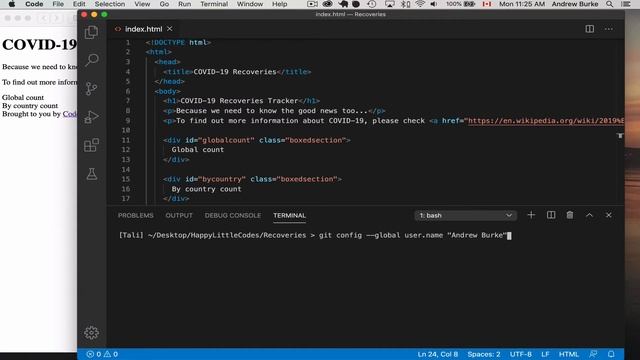Open the Terminal menu

[214, 4]
